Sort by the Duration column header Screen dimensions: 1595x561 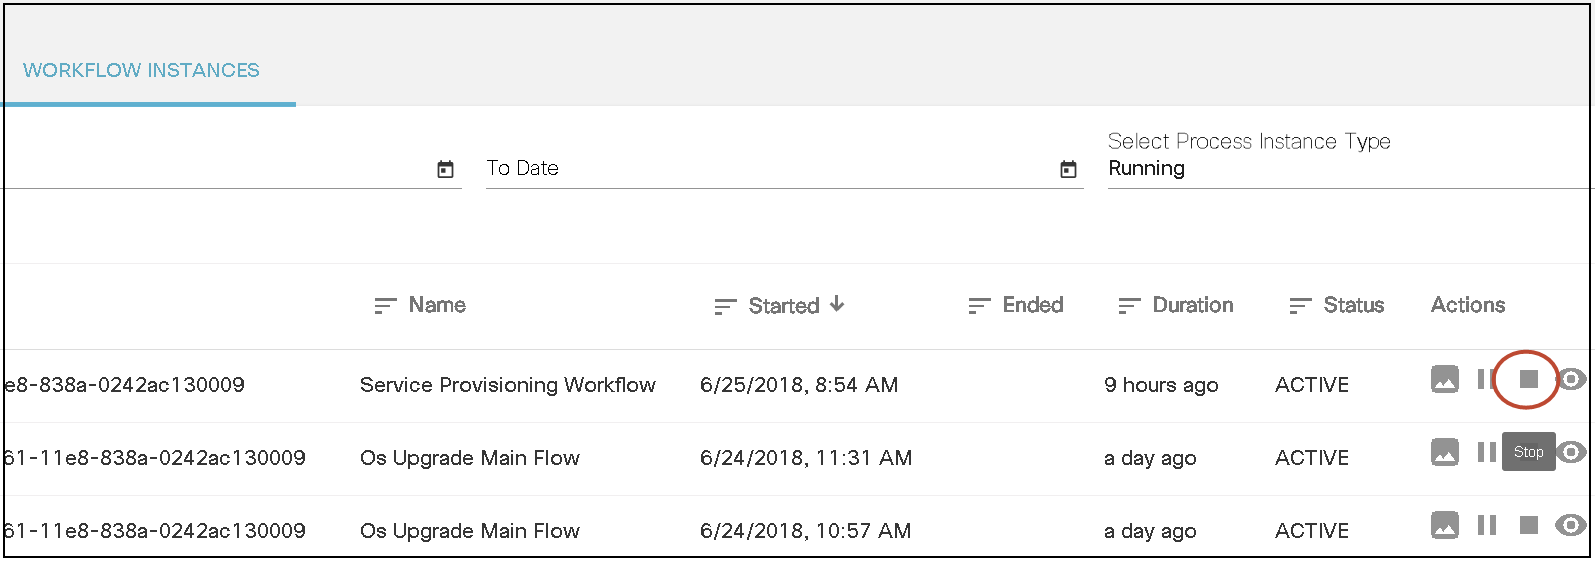pyautogui.click(x=1192, y=305)
